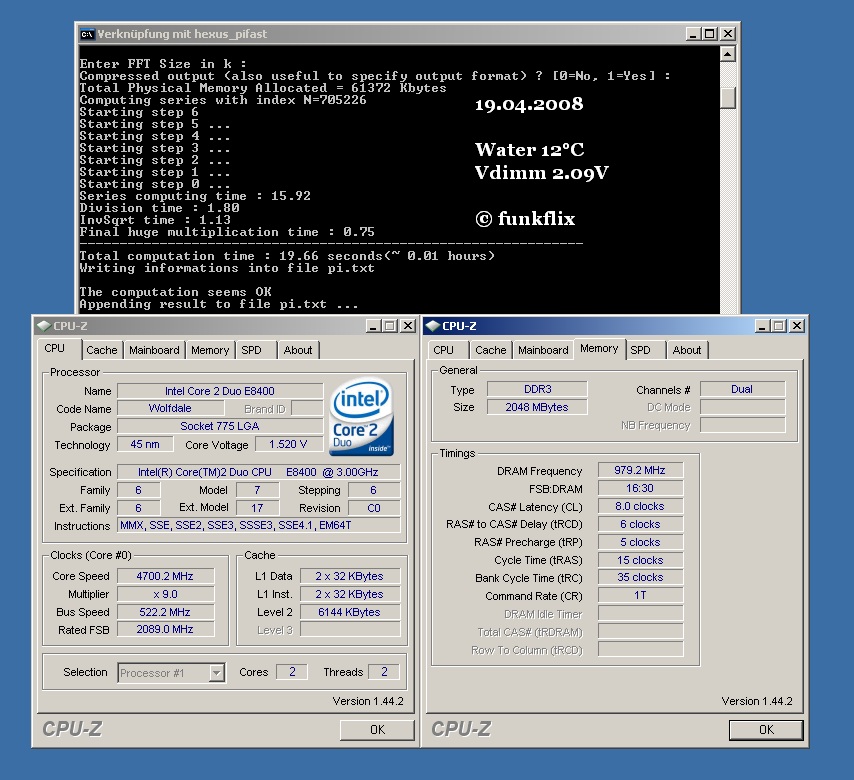Click the instructions field listing MMX, SSE
This screenshot has height=780, width=854.
(x=259, y=526)
